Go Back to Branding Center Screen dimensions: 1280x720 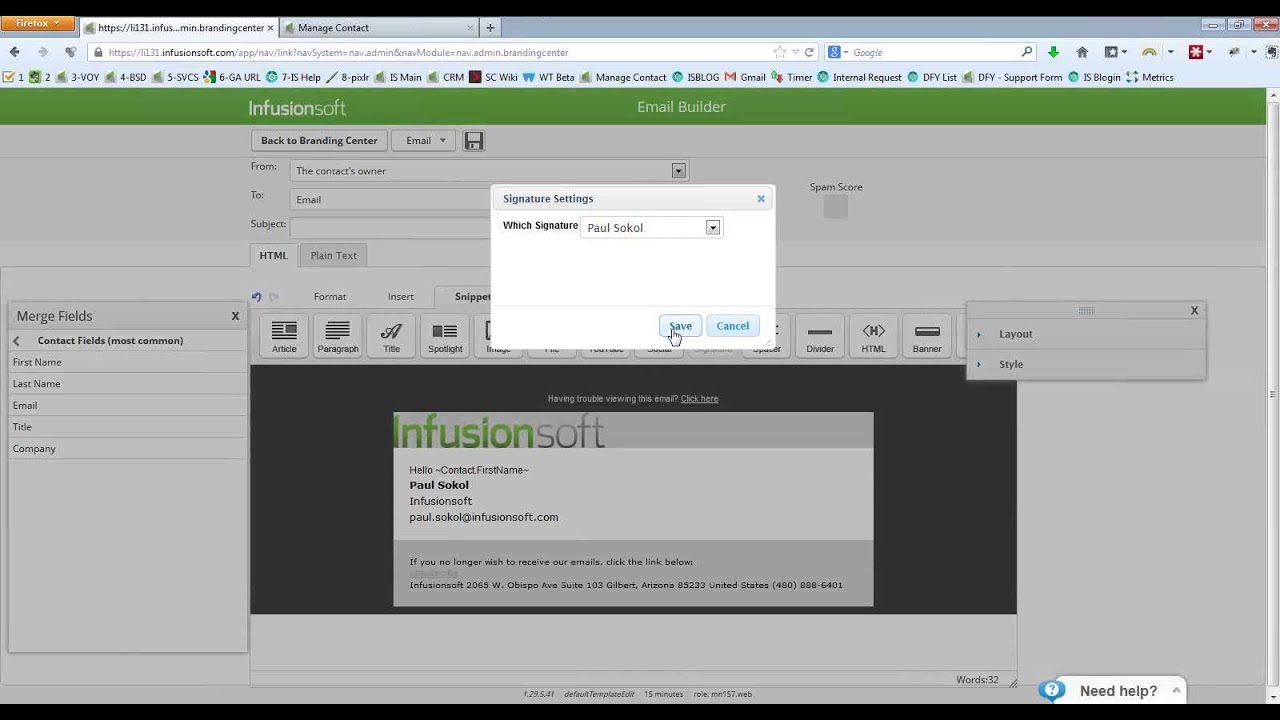tap(319, 141)
